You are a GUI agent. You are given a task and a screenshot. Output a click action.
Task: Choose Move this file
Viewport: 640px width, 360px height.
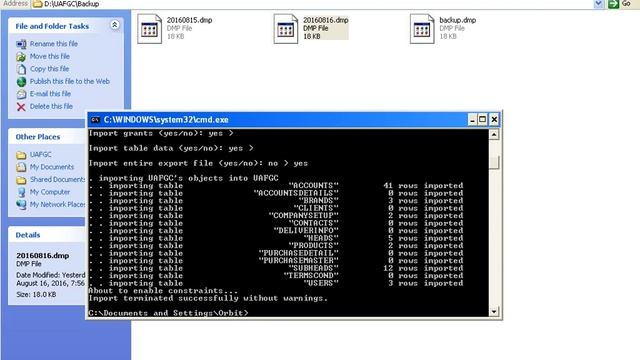click(49, 56)
